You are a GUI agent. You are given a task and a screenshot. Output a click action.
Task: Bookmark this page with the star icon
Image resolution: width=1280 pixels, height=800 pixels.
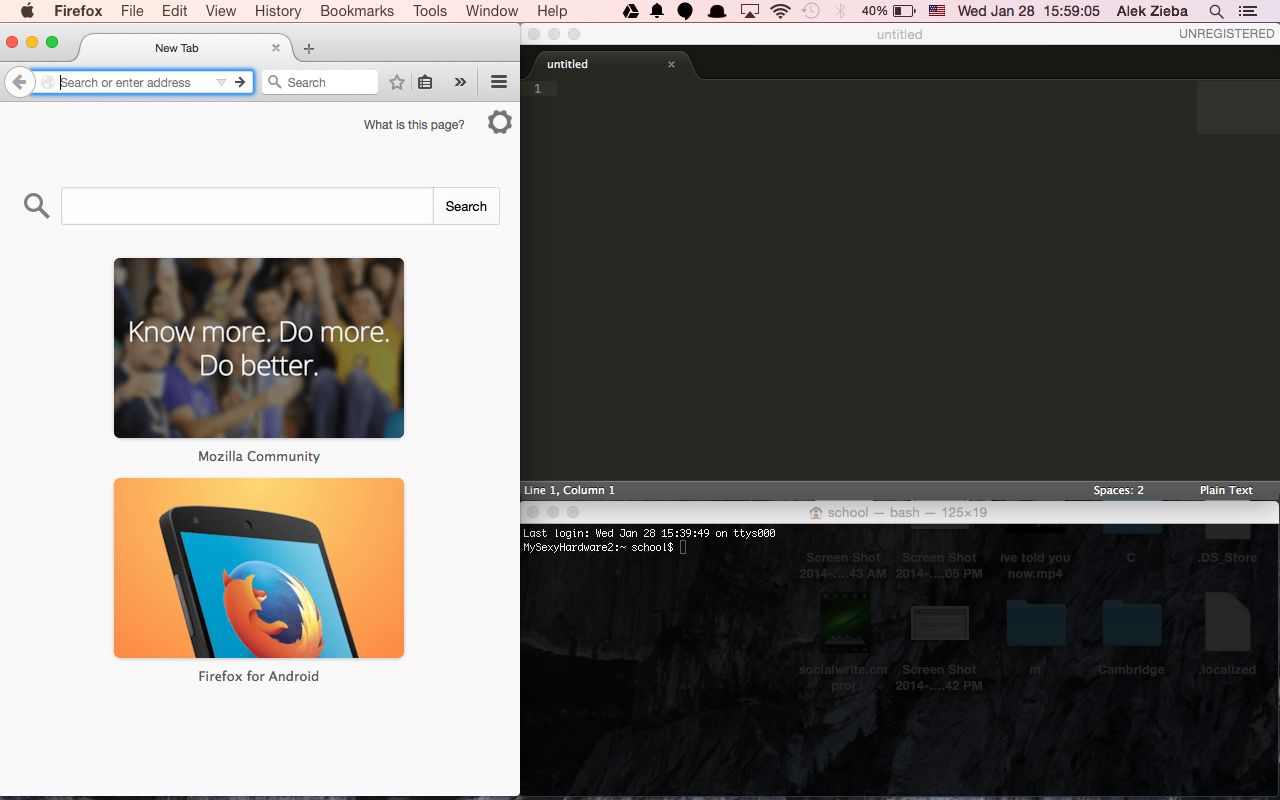pyautogui.click(x=397, y=82)
